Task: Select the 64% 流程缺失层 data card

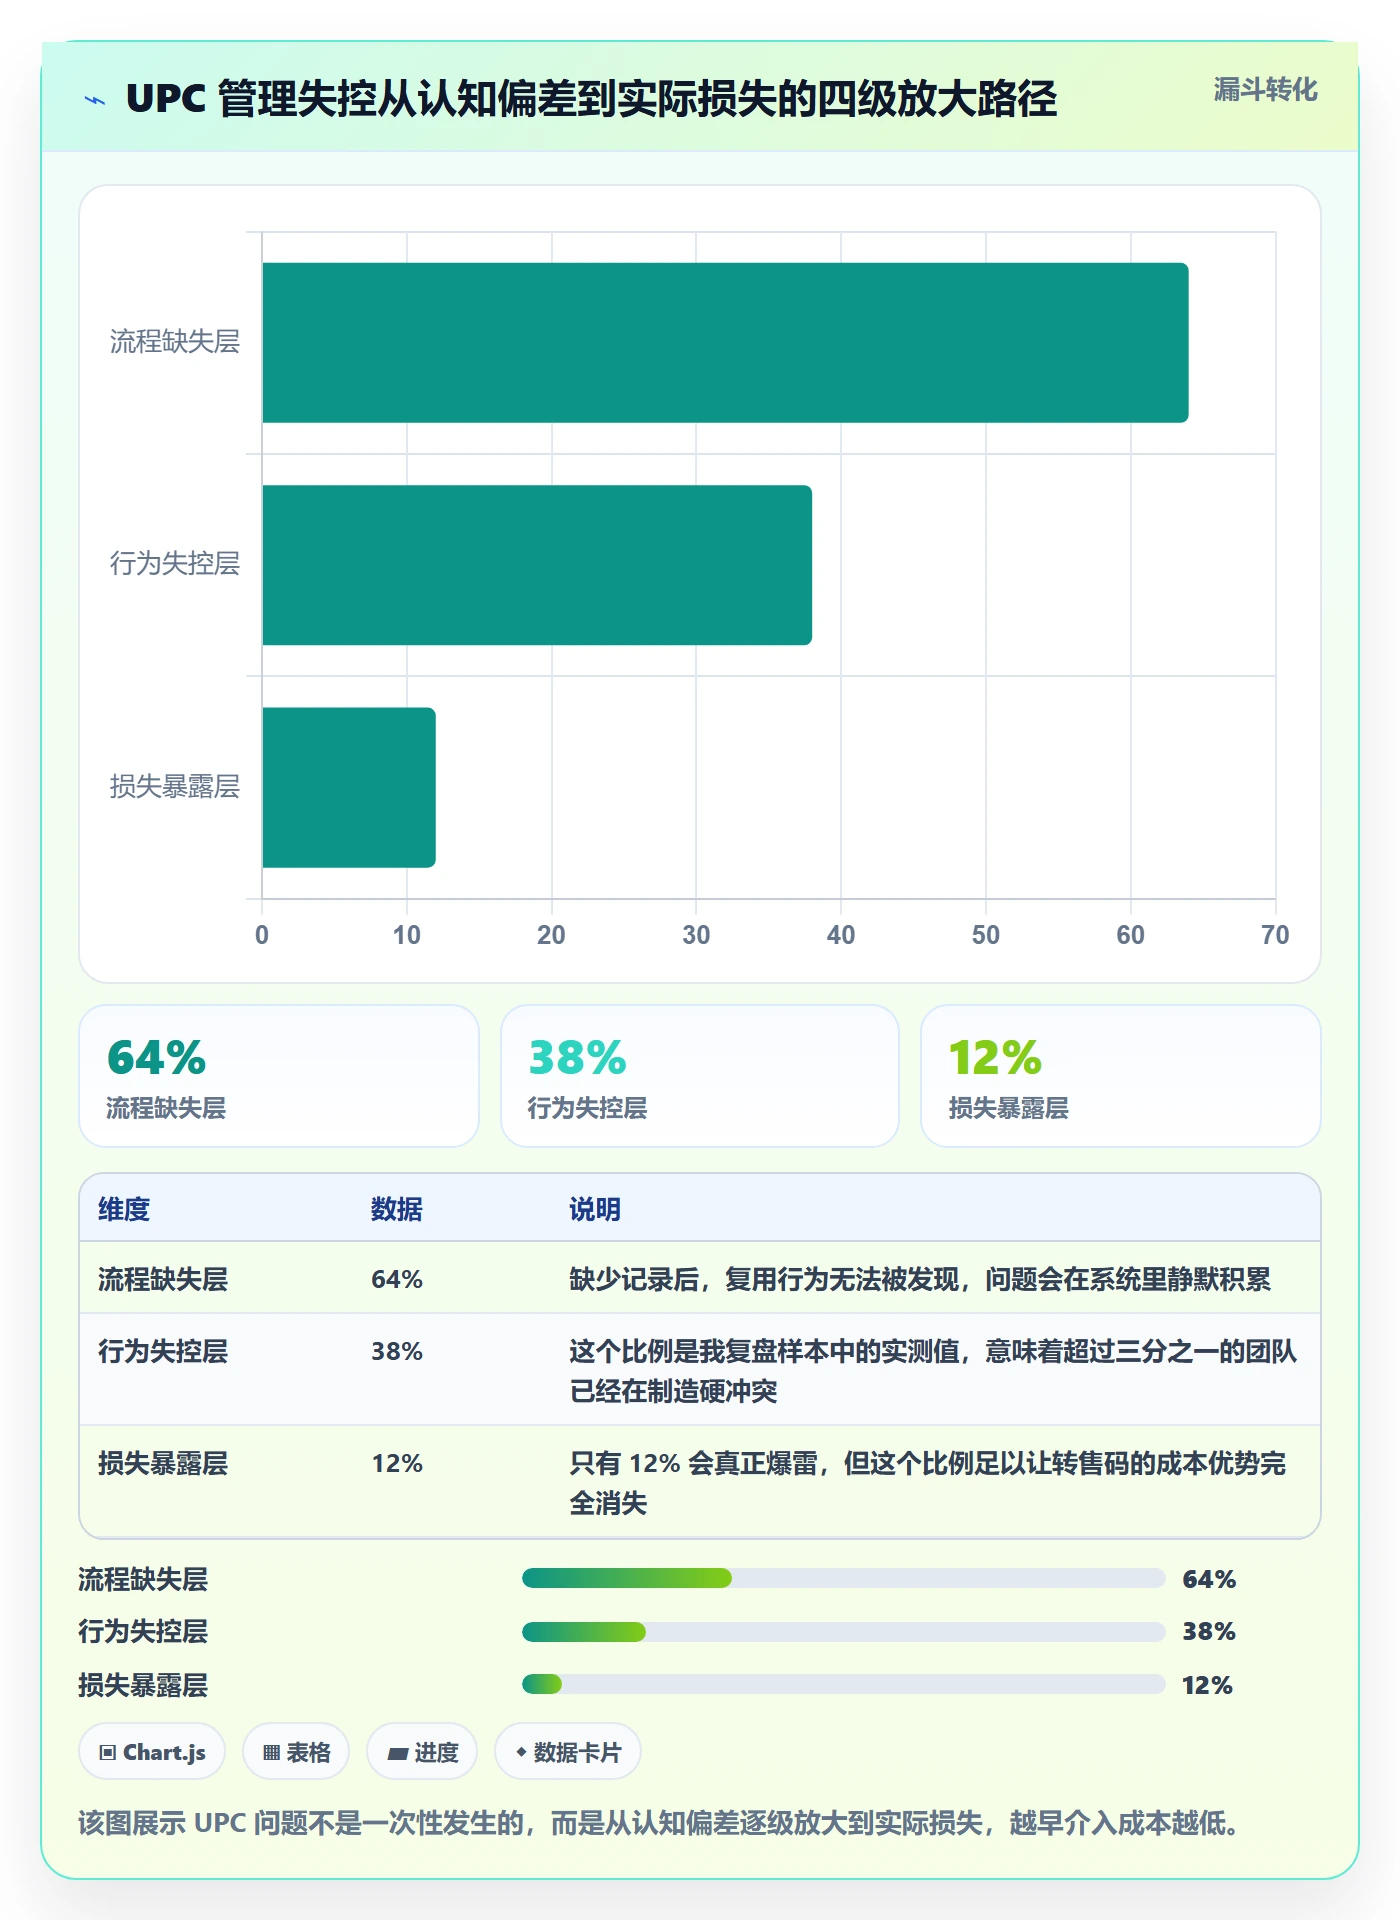Action: pos(279,1076)
